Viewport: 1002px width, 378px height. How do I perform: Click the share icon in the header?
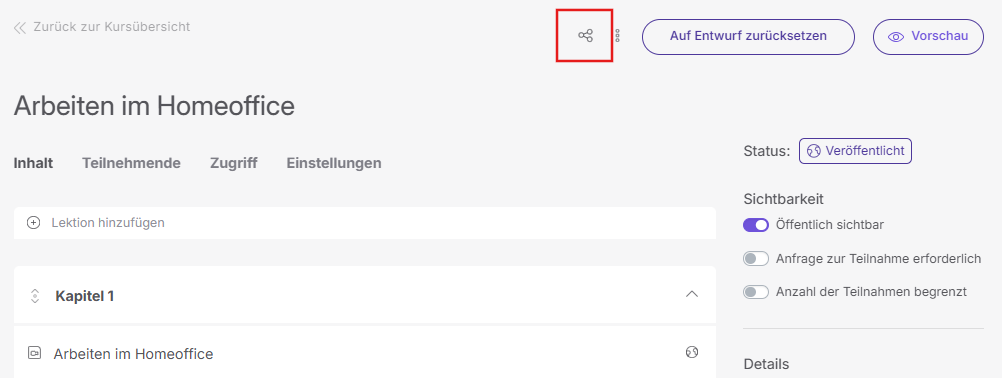(x=585, y=36)
